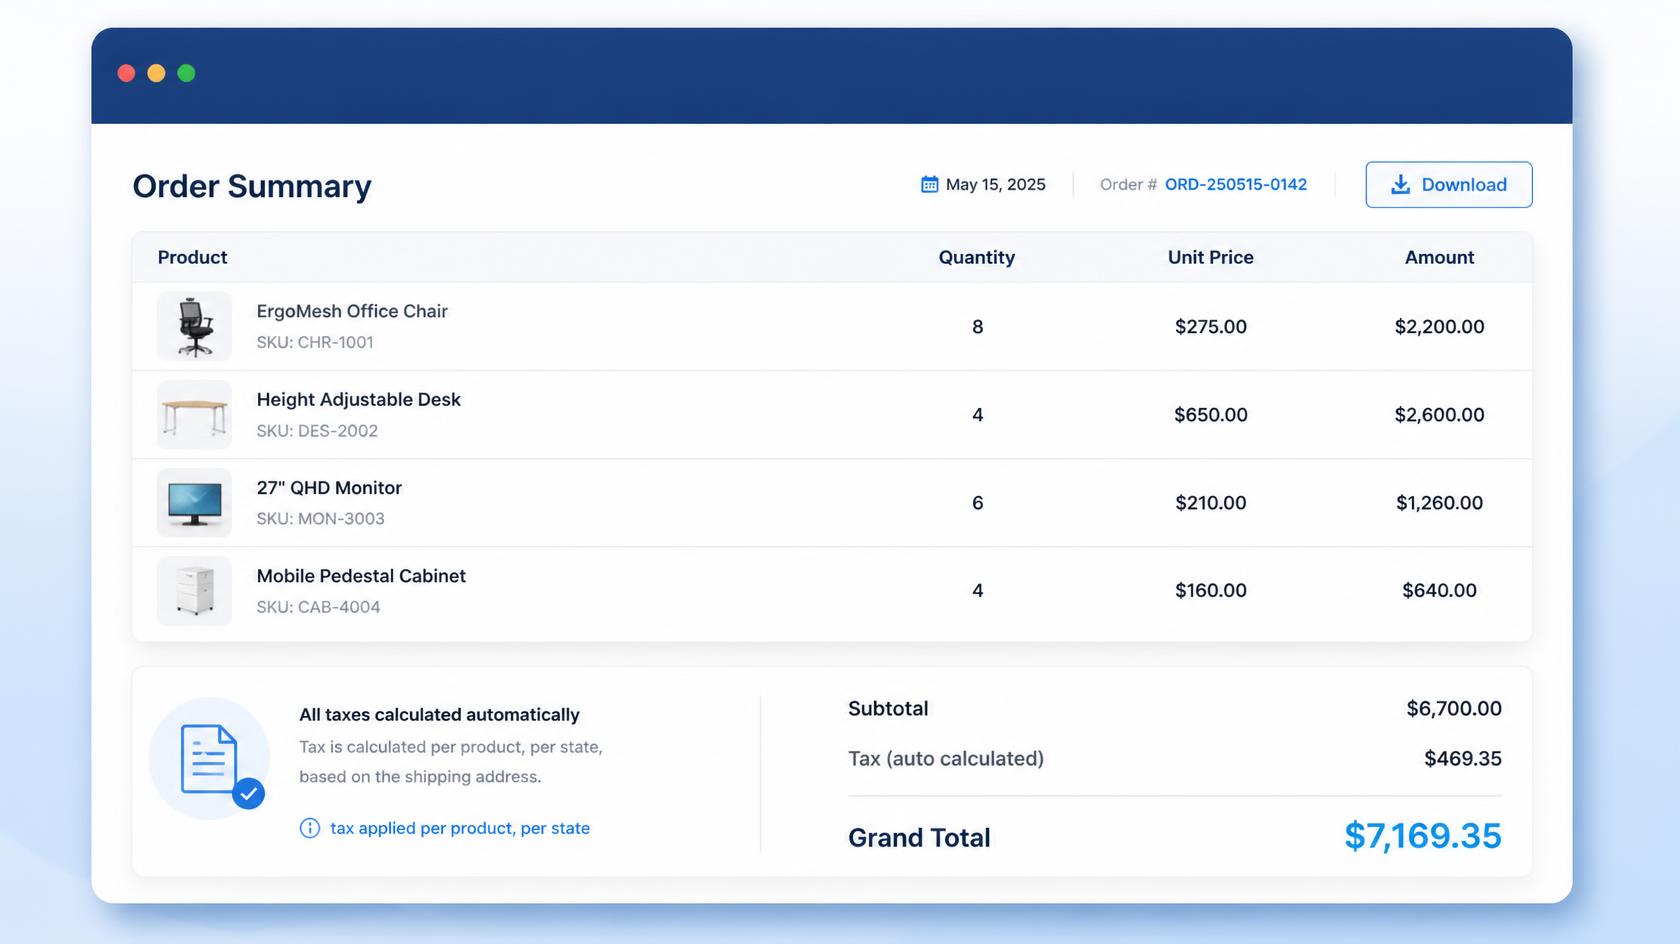The image size is (1680, 944).
Task: Click the Height Adjustable Desk product name
Action: pyautogui.click(x=358, y=399)
